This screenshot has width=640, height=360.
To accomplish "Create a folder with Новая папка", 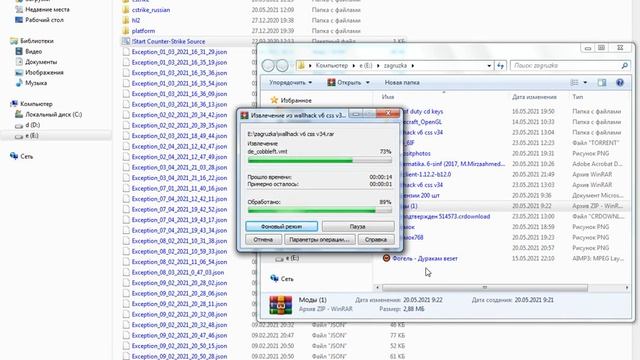I will click(x=402, y=82).
